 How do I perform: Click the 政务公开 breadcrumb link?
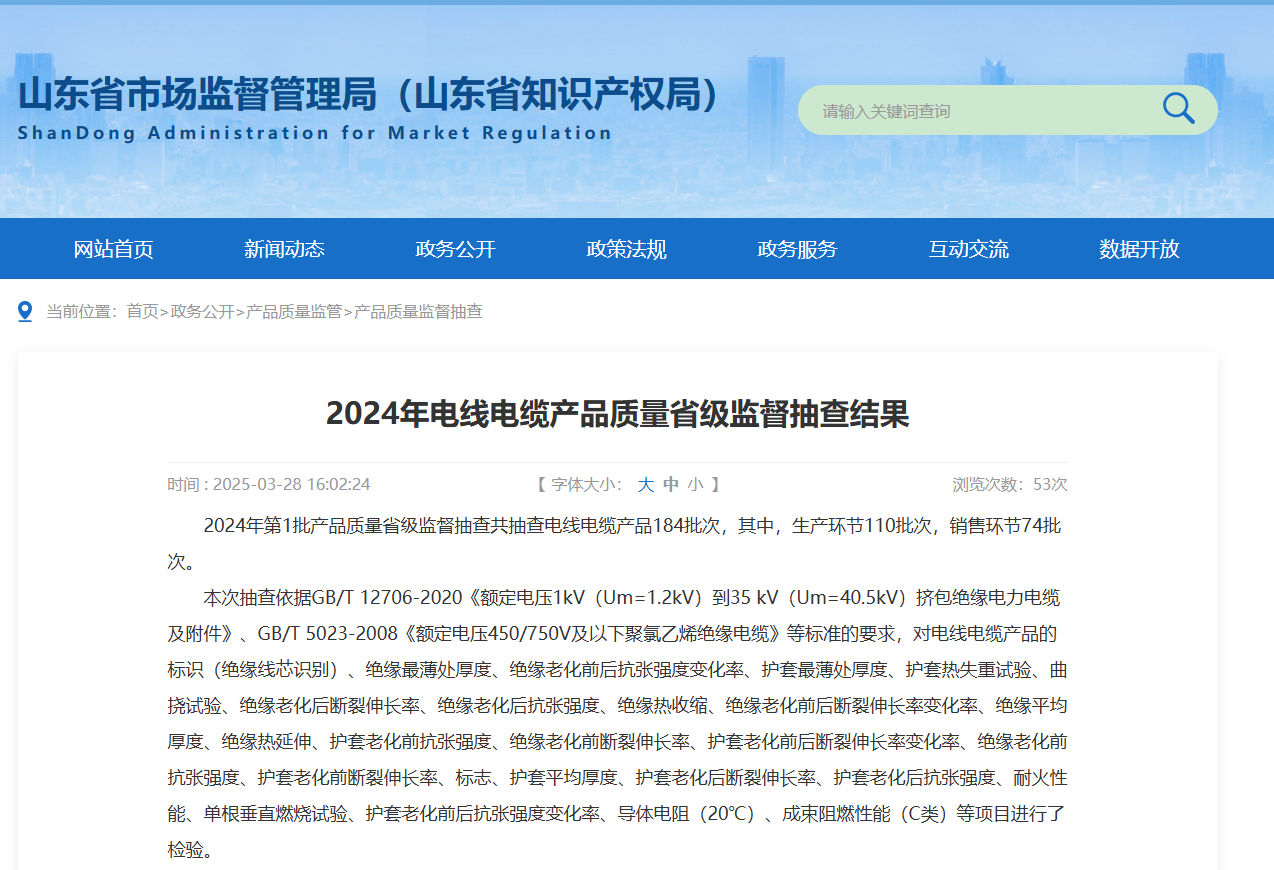tap(202, 312)
